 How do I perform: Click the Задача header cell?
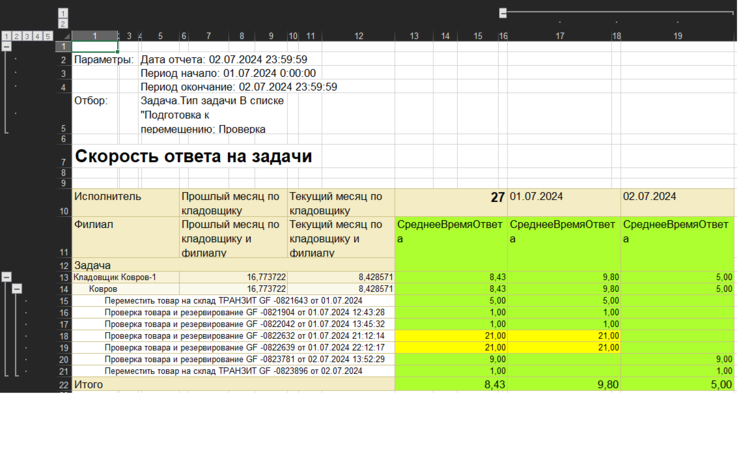tap(233, 265)
